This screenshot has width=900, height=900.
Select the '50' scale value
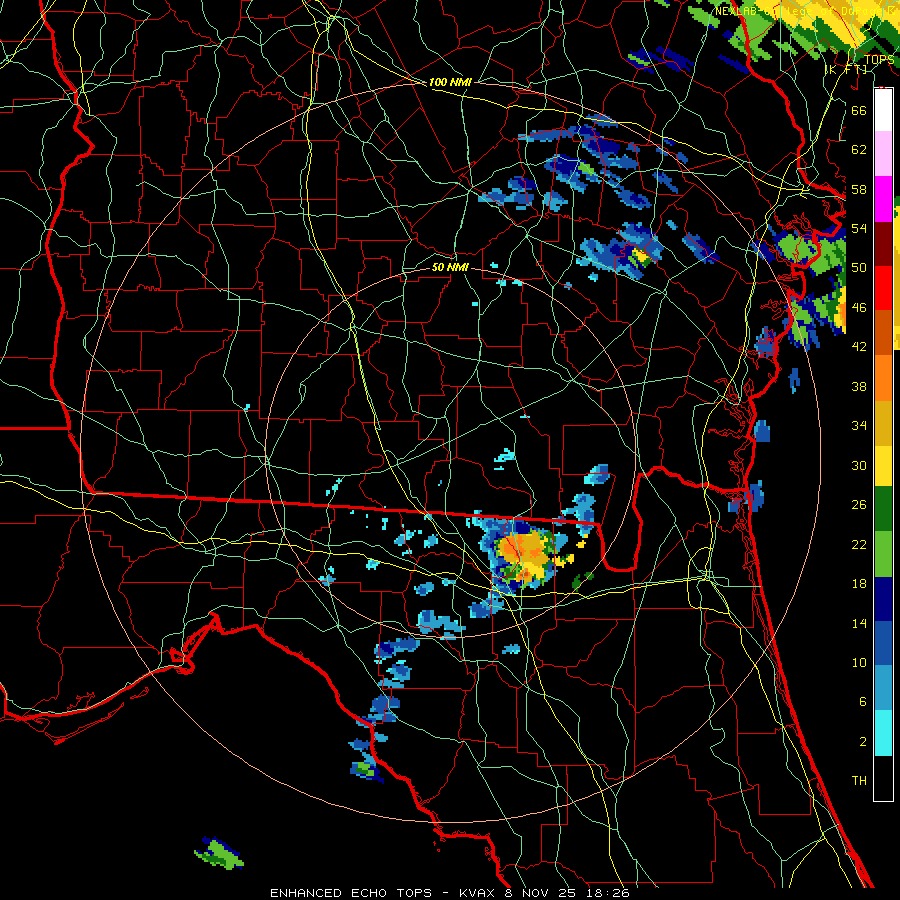point(859,268)
